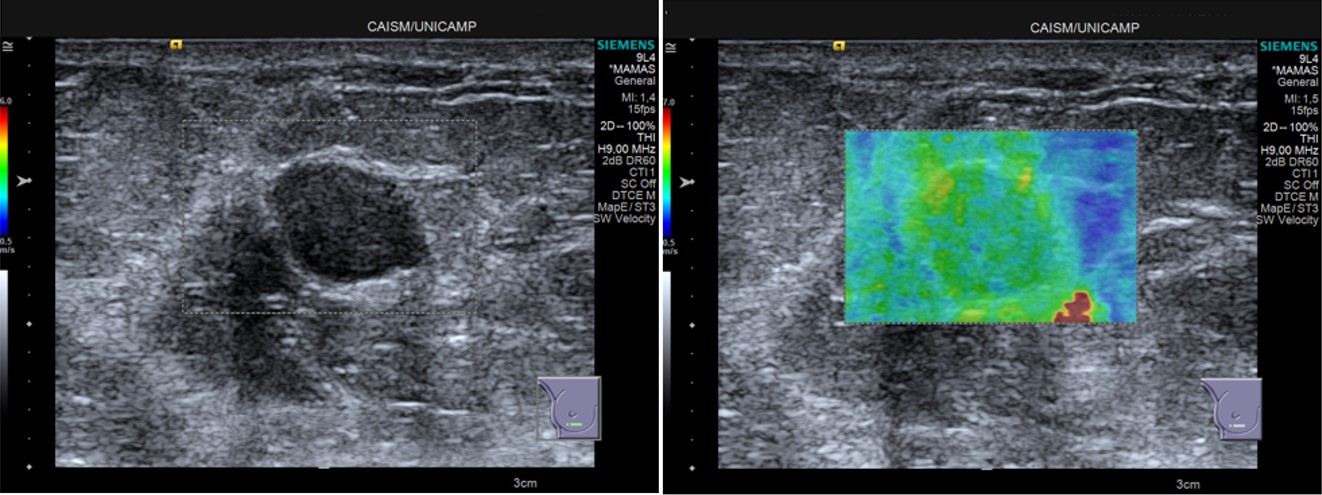This screenshot has height=495, width=1322.
Task: Click the 3cm depth label under right image
Action: (x=1187, y=483)
